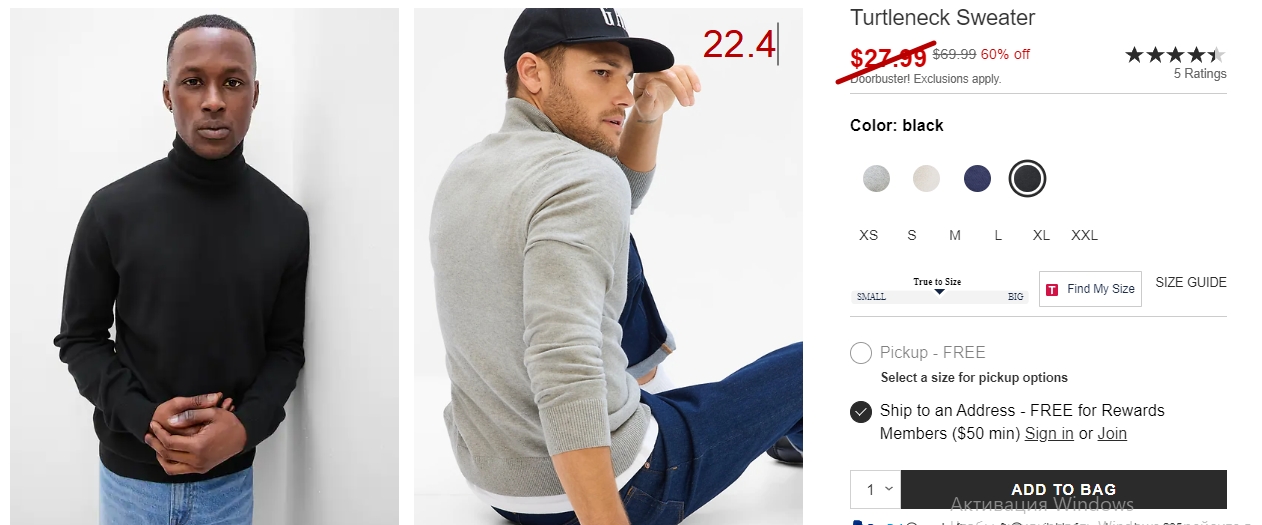
Task: Select the cream color swatch
Action: point(926,179)
